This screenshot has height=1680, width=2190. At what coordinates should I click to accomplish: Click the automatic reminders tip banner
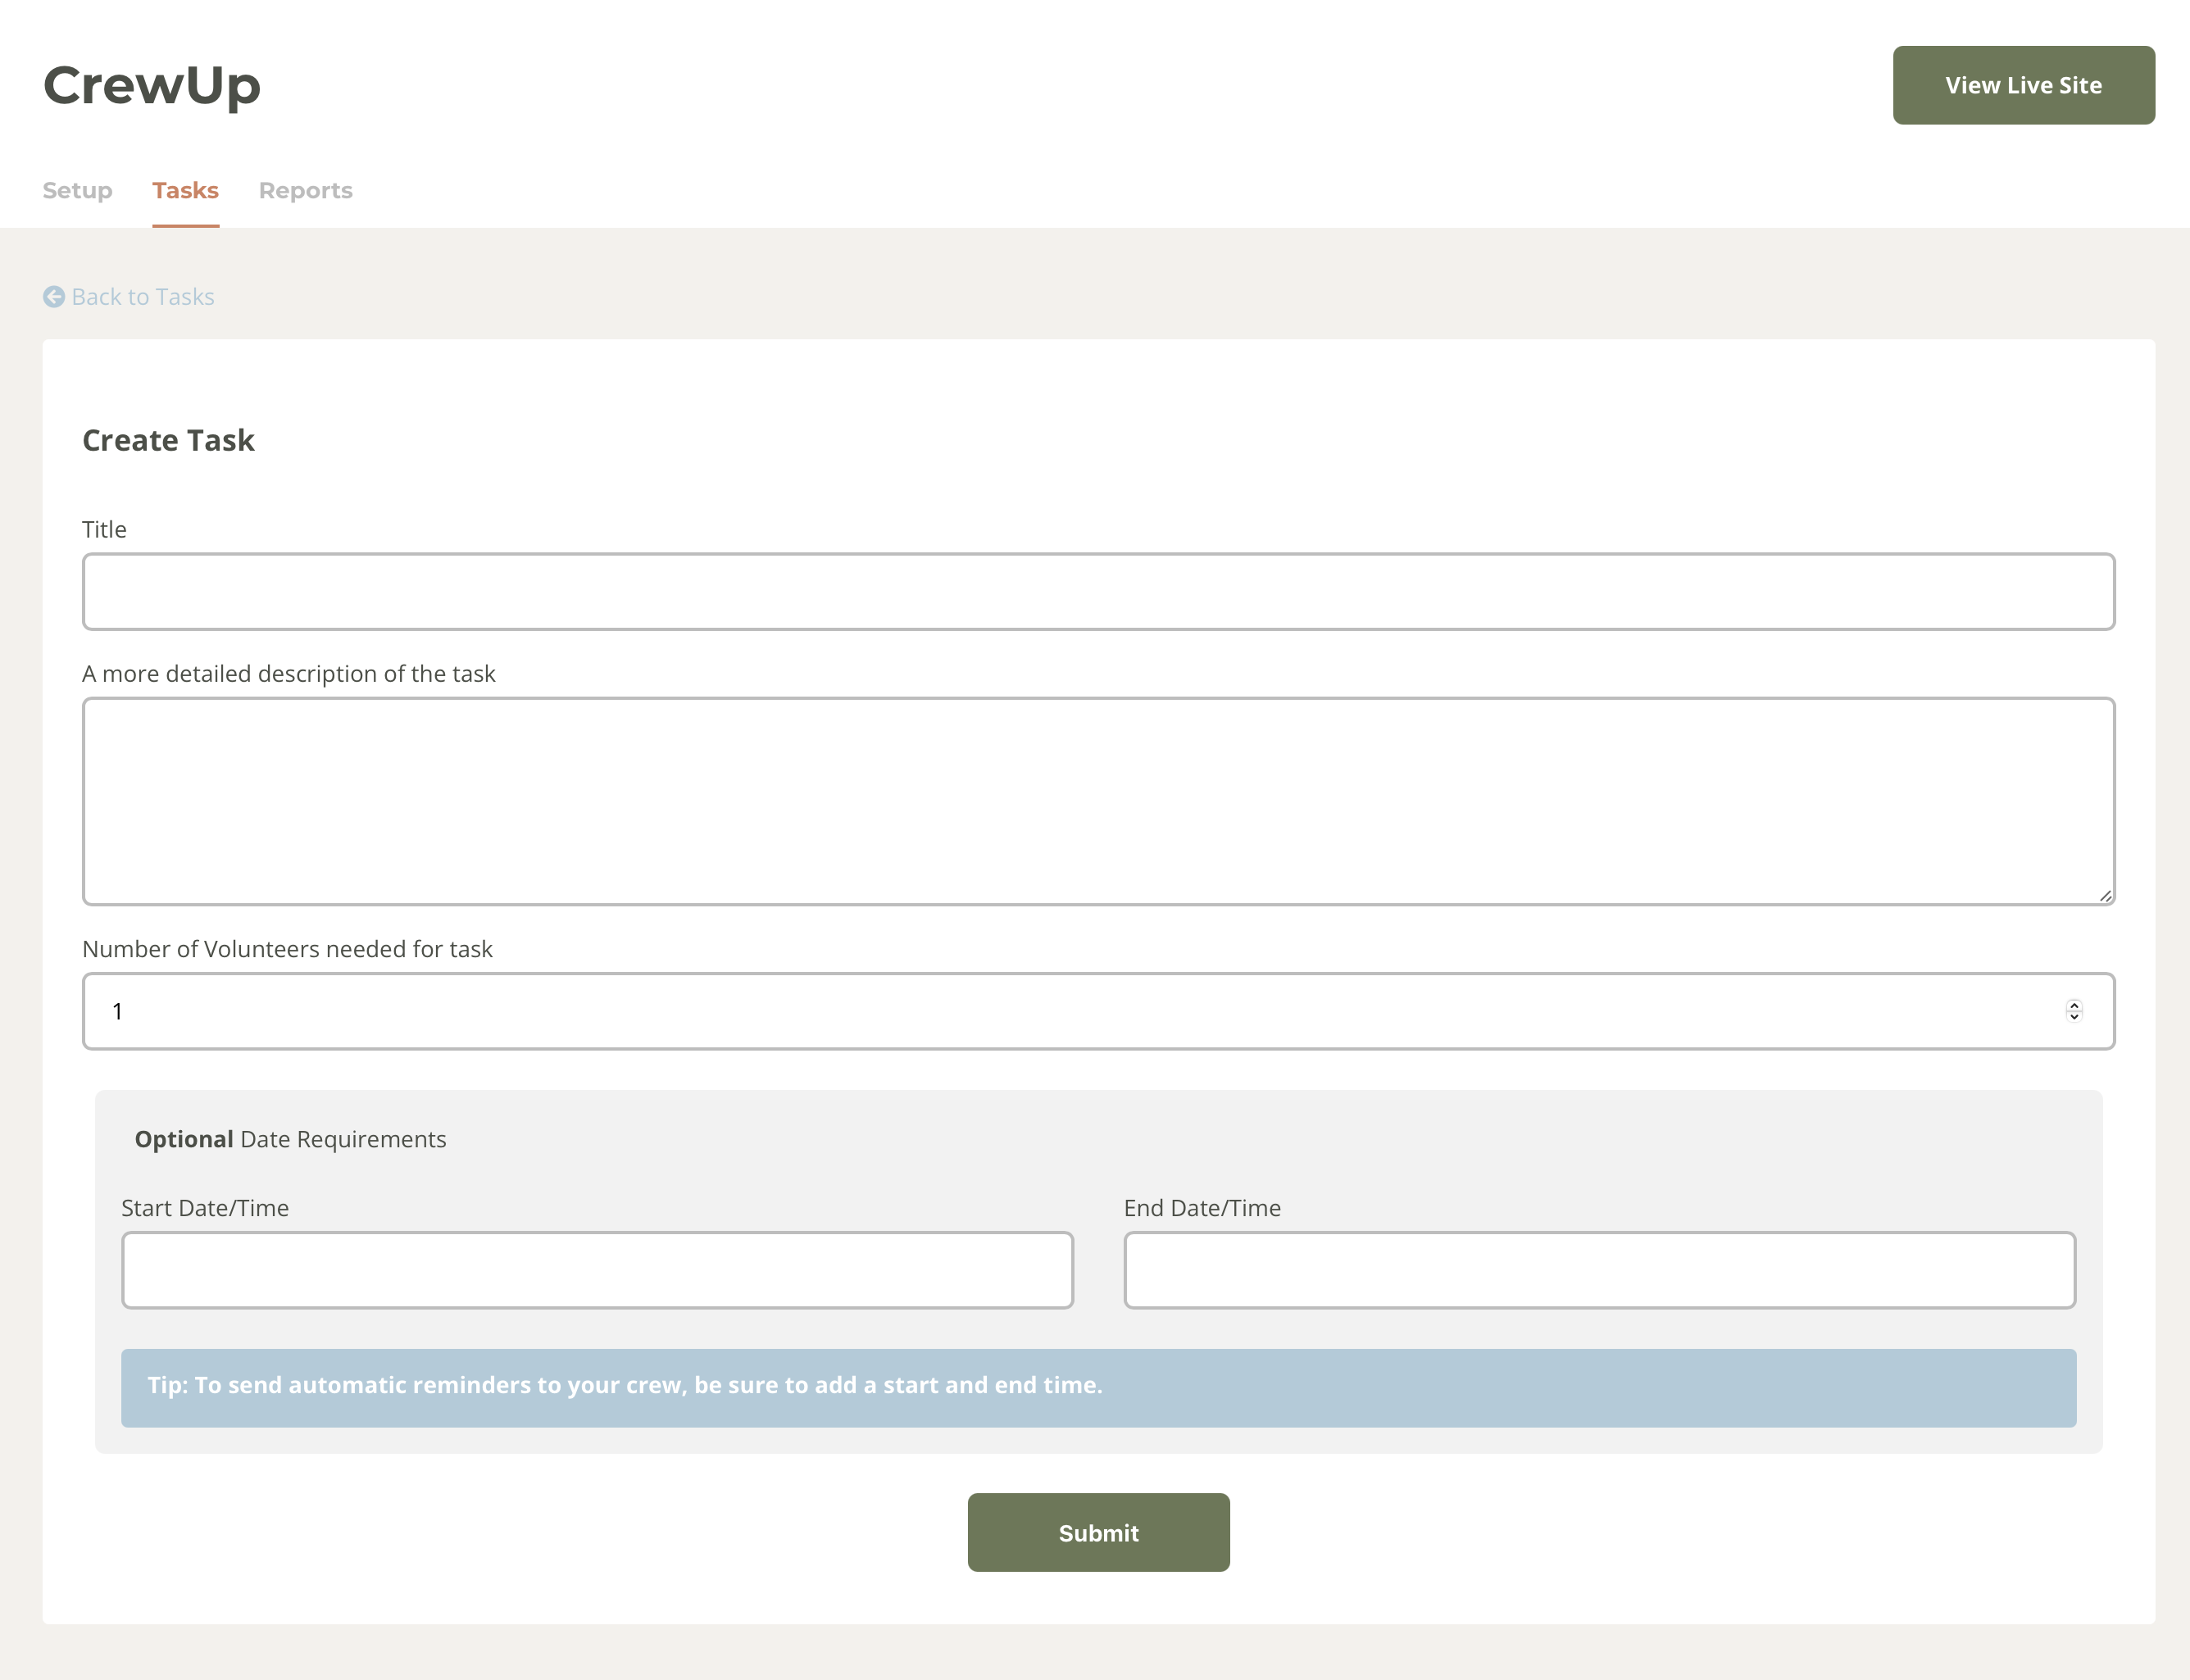pos(1098,1387)
